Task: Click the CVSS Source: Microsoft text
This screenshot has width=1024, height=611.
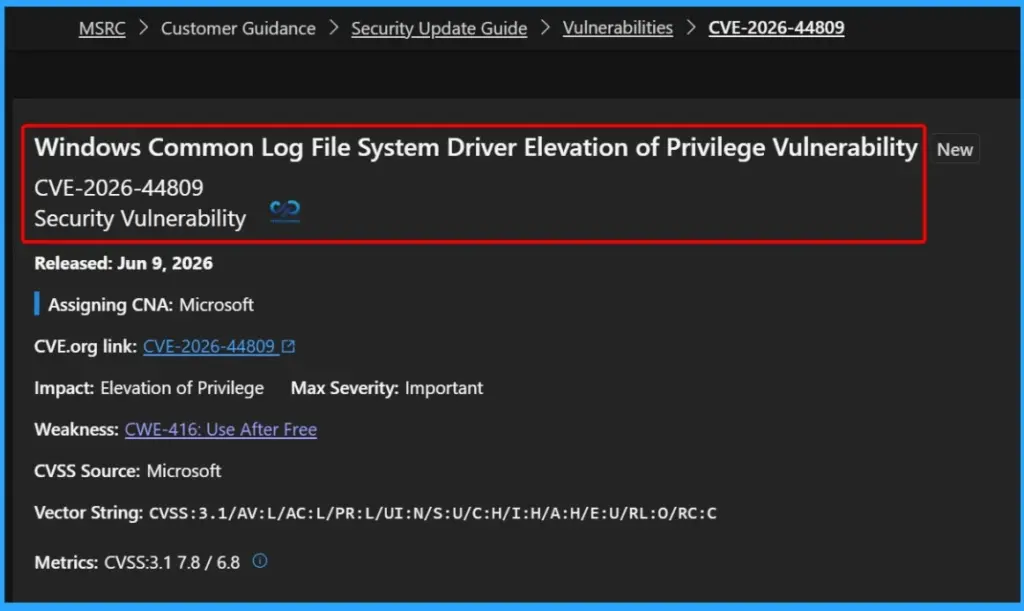Action: [127, 471]
